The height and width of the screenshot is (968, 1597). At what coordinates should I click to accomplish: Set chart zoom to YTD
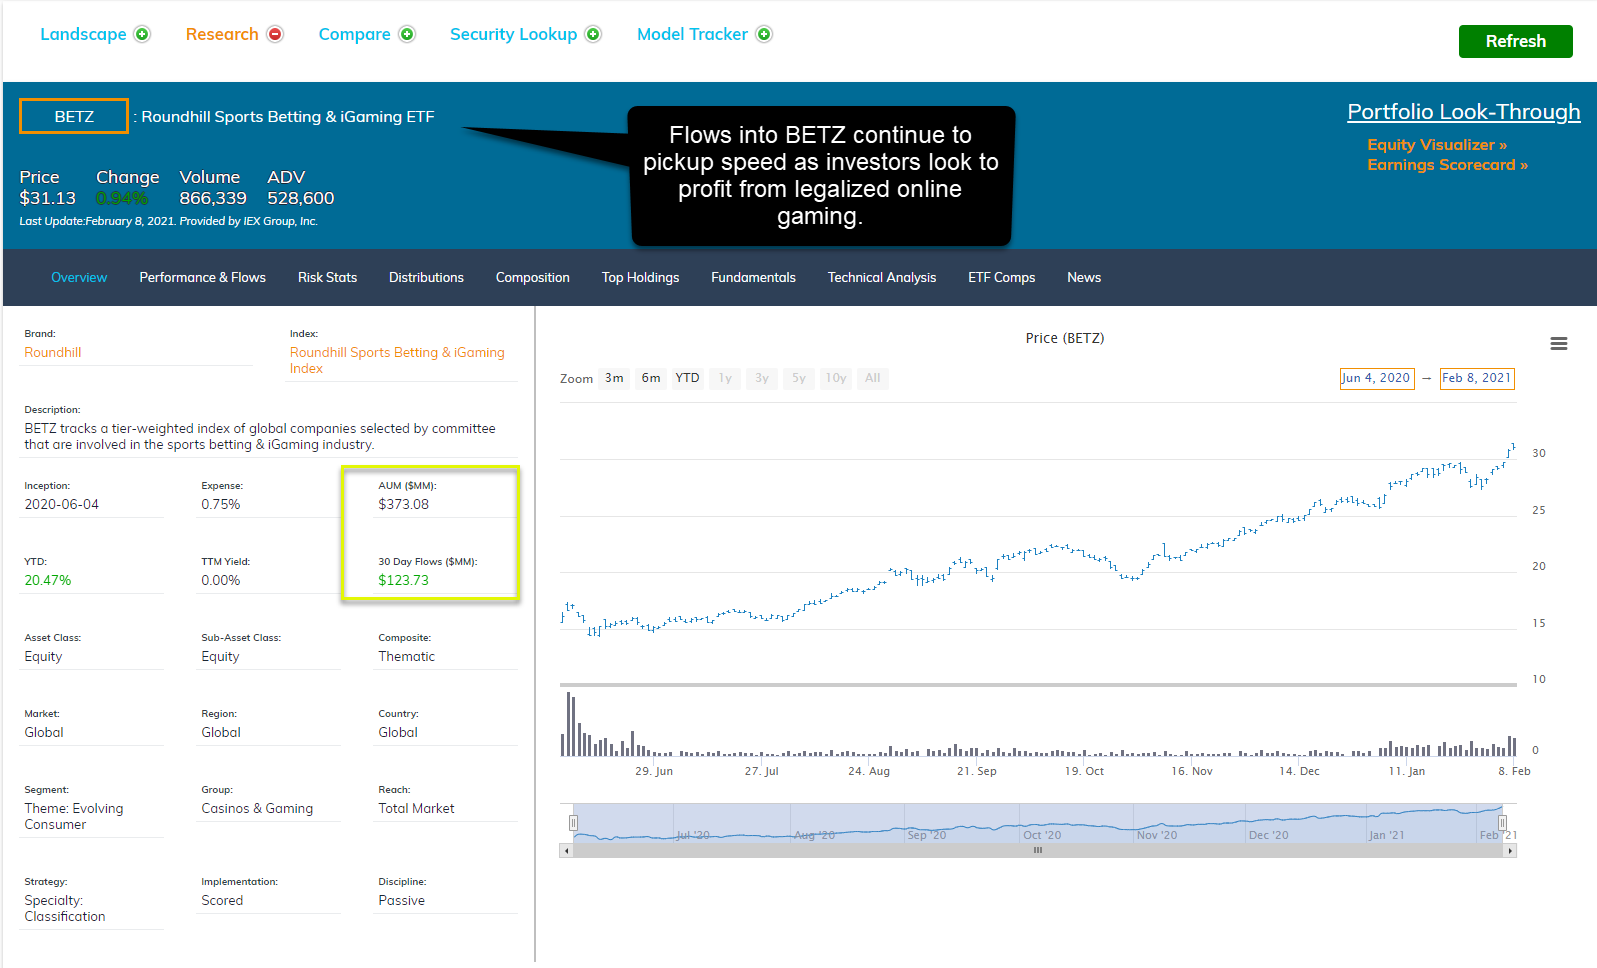coord(687,378)
